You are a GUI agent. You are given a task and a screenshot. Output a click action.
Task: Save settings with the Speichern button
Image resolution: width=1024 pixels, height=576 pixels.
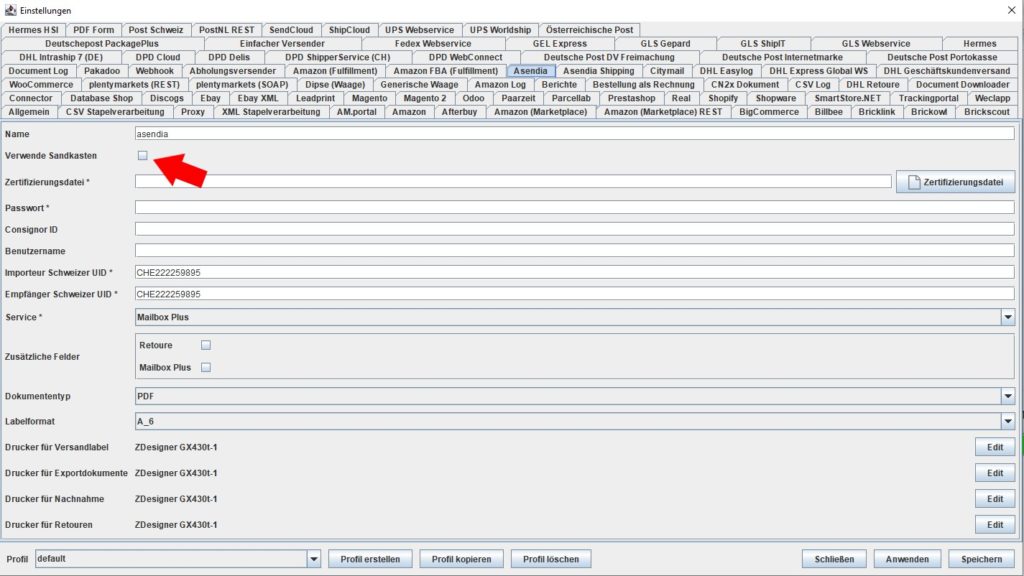coord(981,559)
